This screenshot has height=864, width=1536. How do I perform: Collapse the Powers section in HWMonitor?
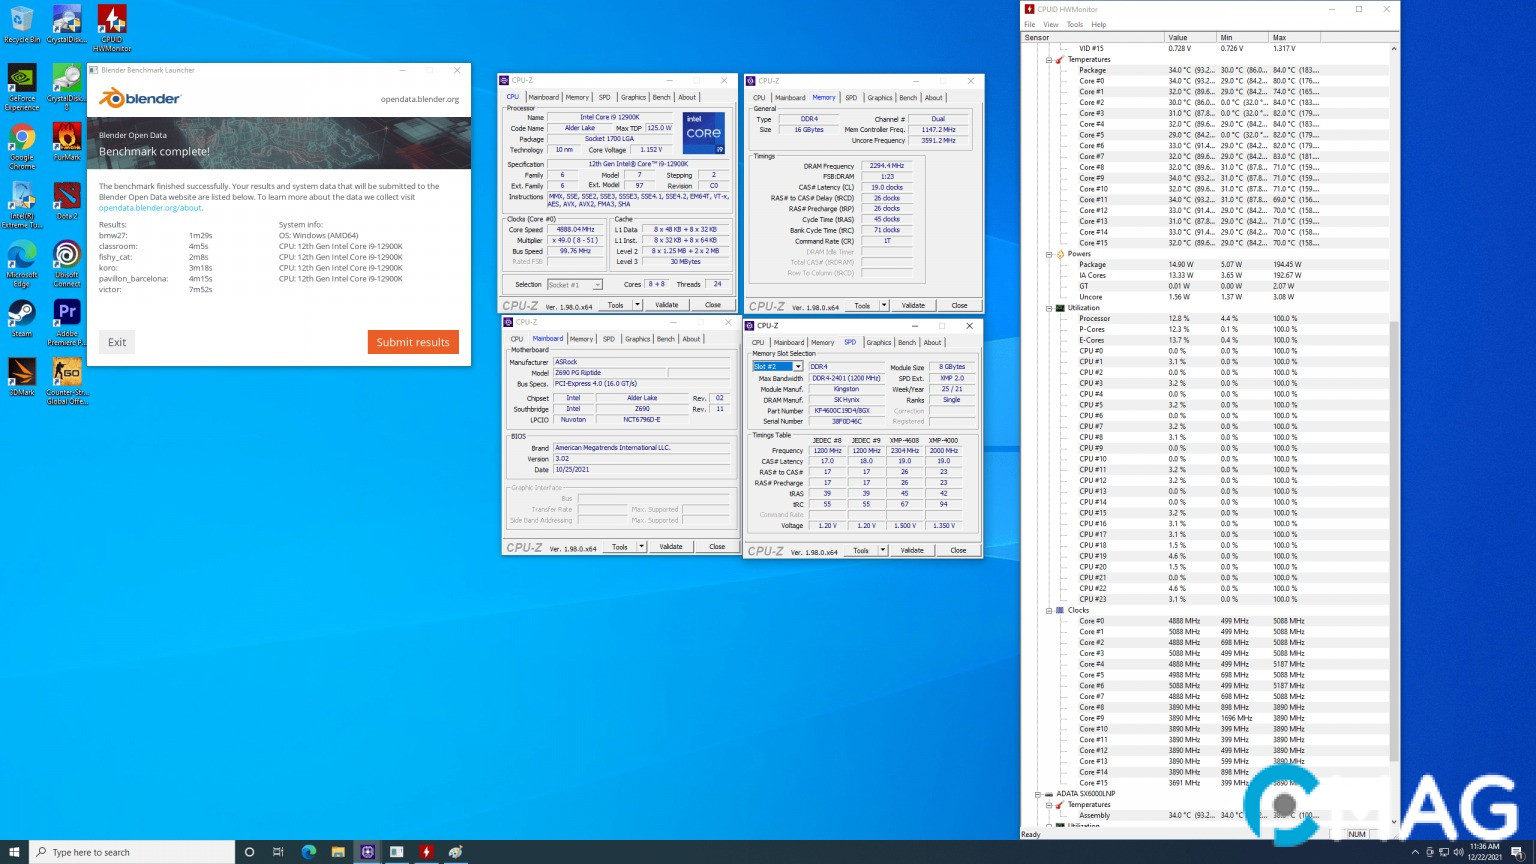tap(1049, 254)
